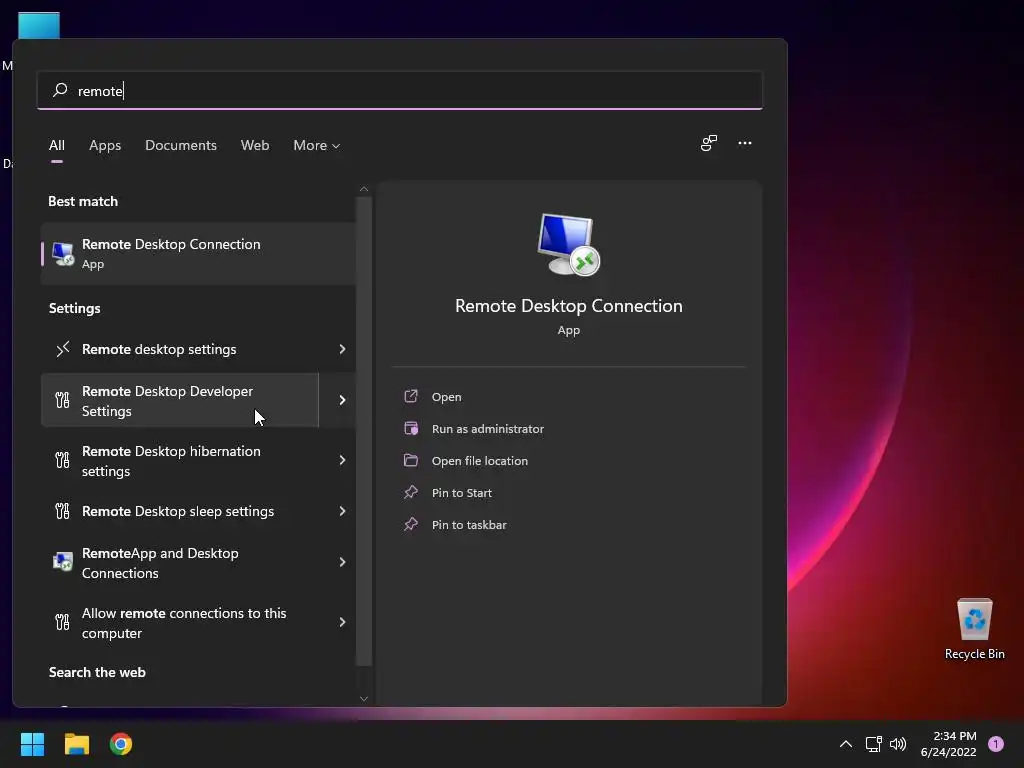Click the results scrollbar down arrow
Screen dimensions: 1024x768
[x=364, y=698]
